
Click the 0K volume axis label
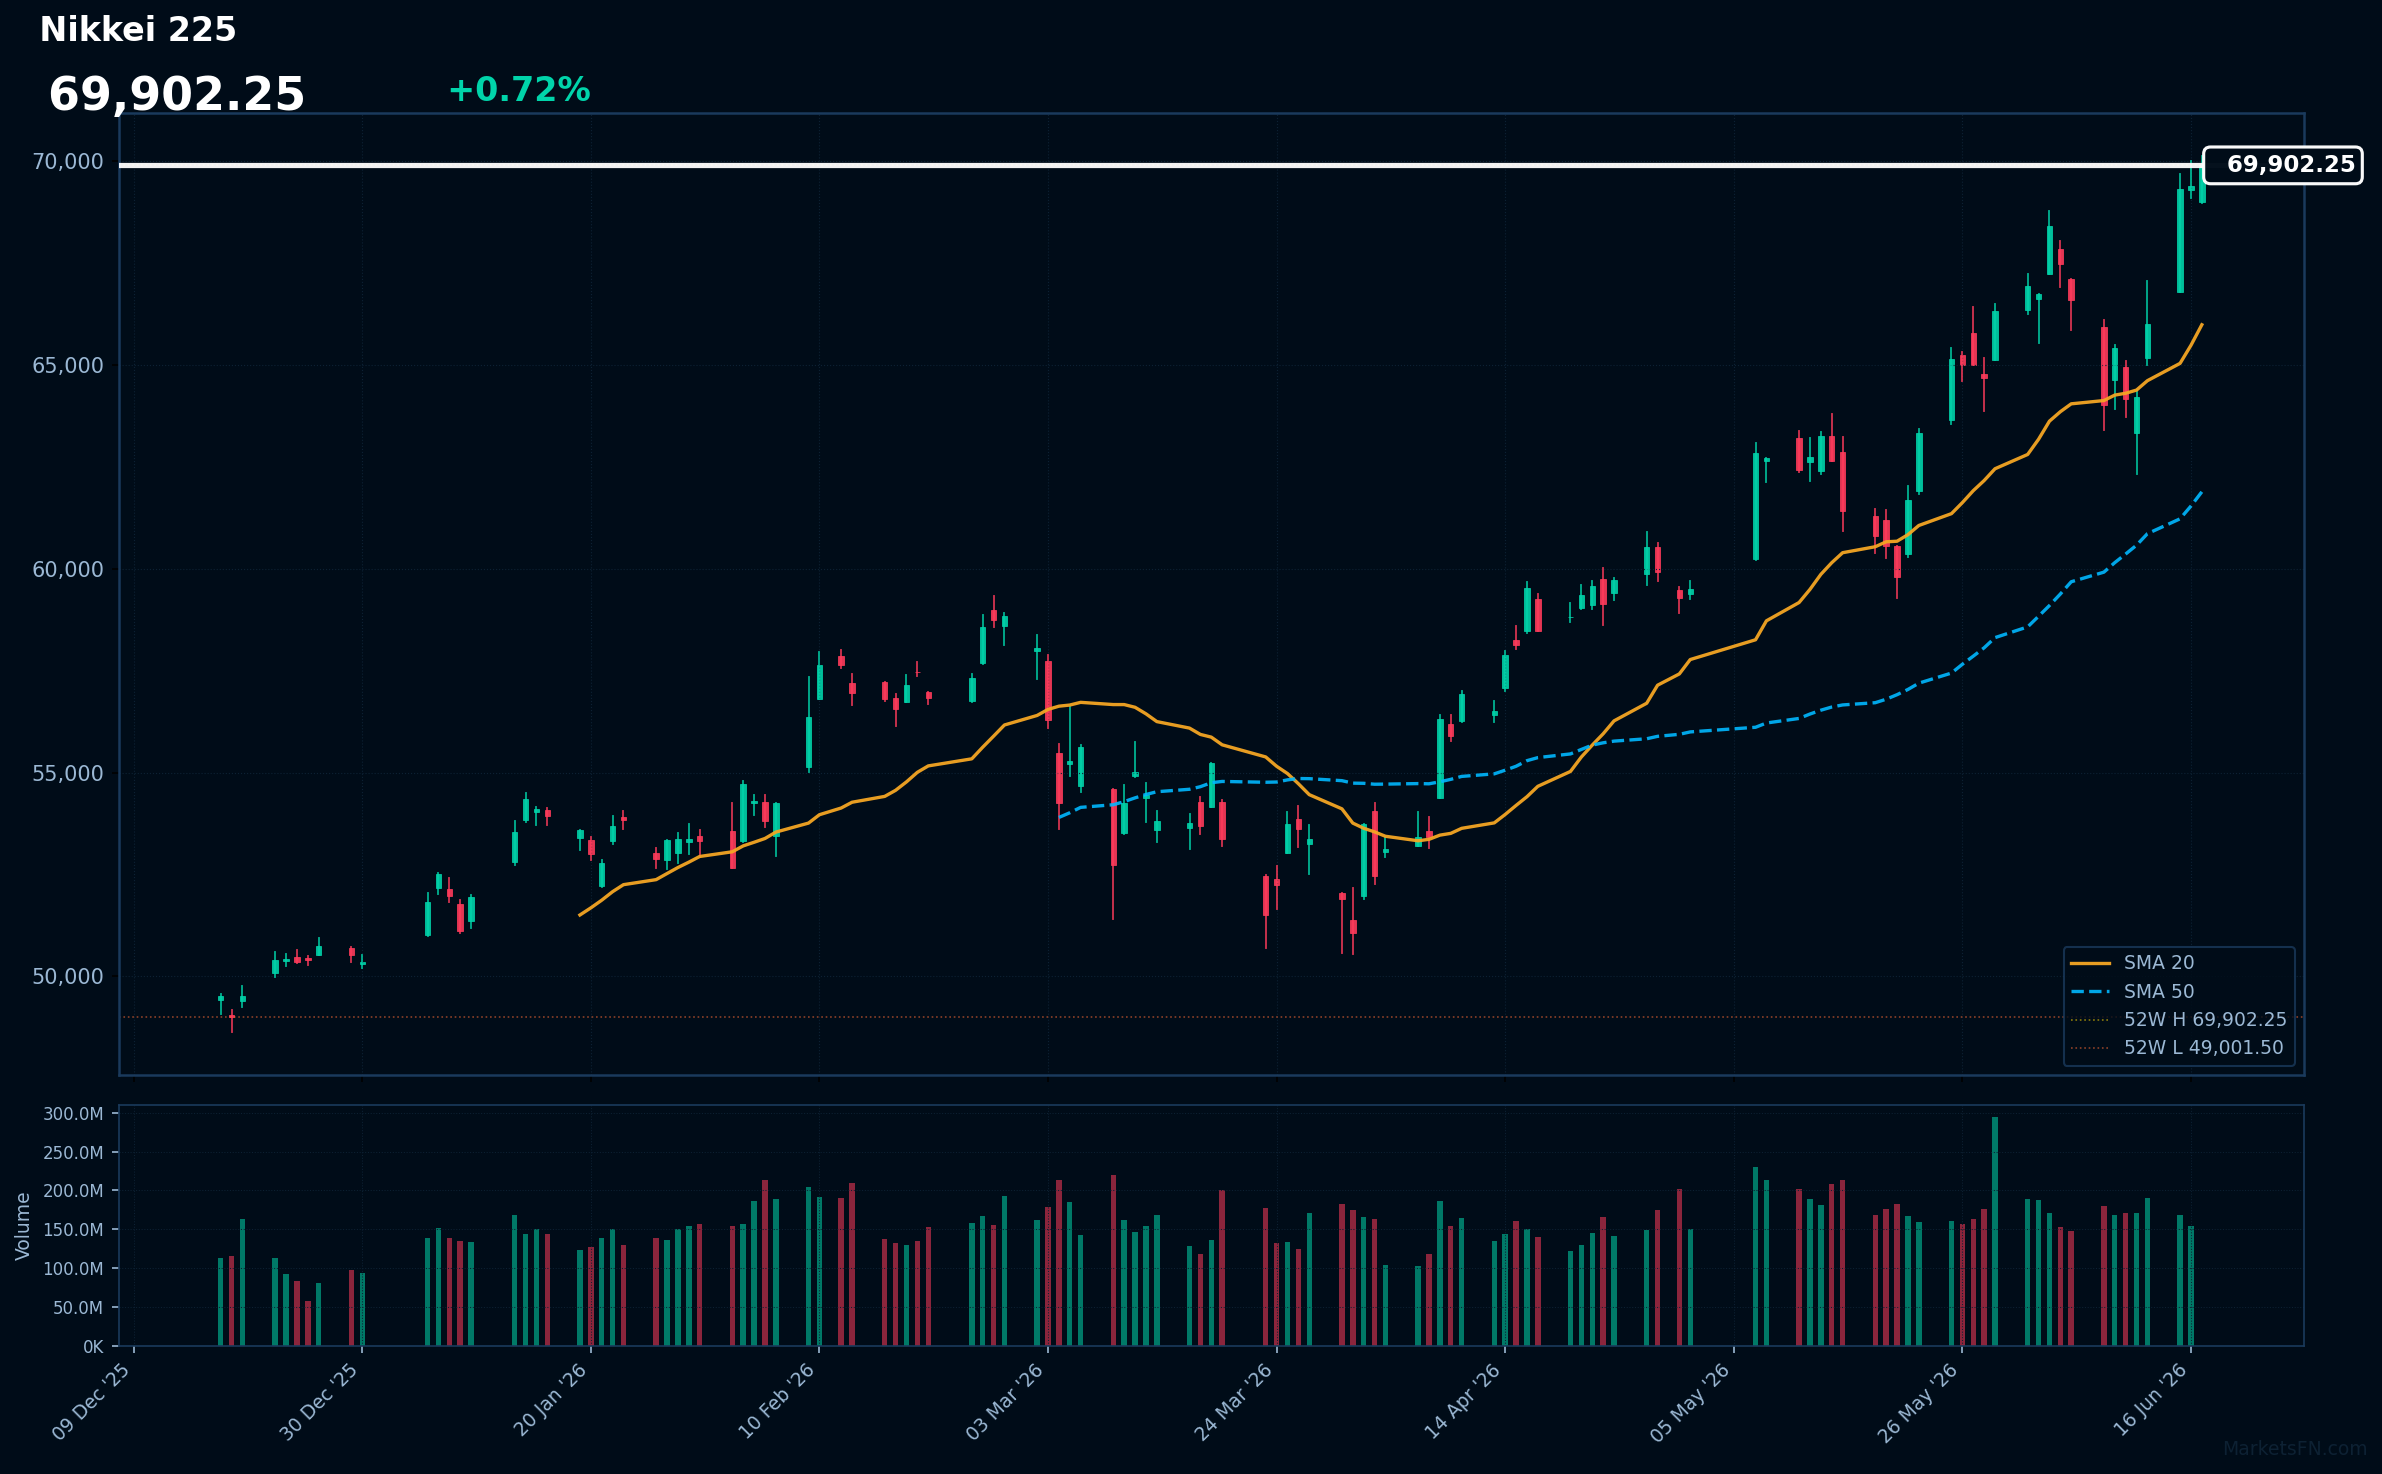coord(93,1347)
